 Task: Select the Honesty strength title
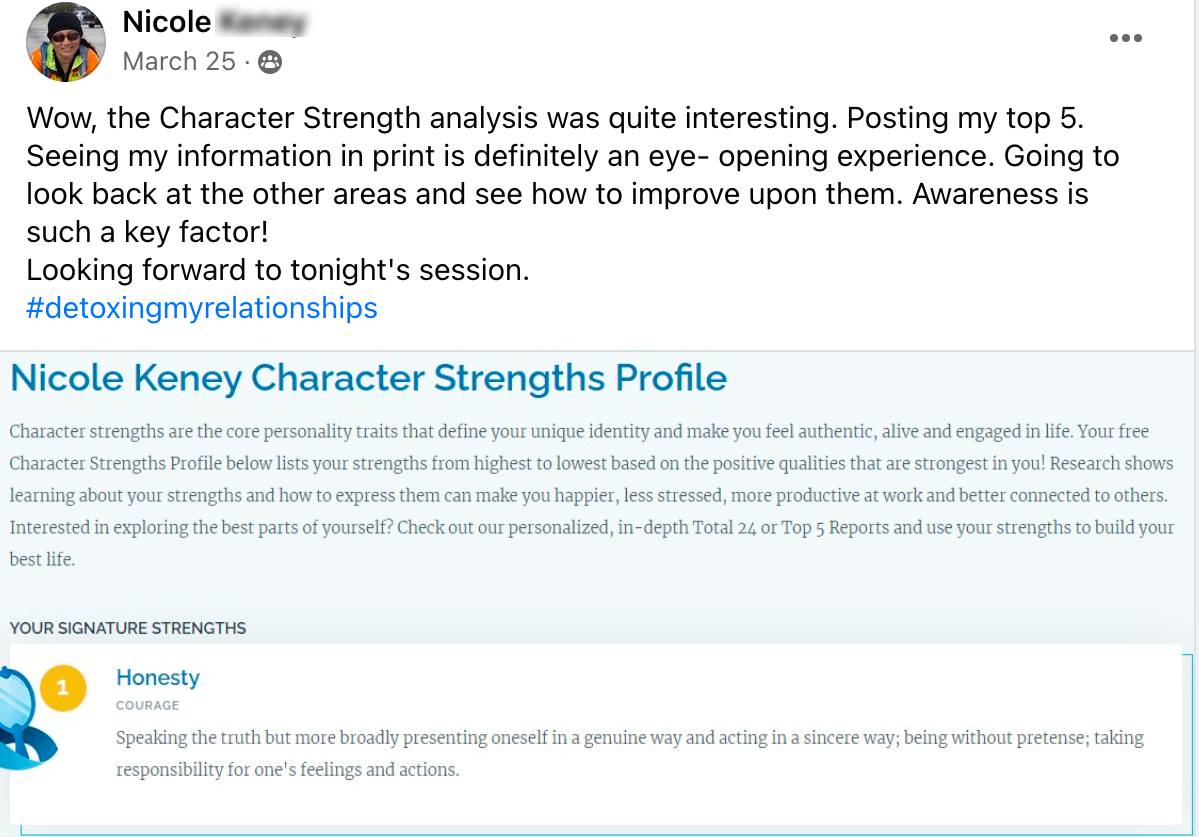[x=158, y=677]
